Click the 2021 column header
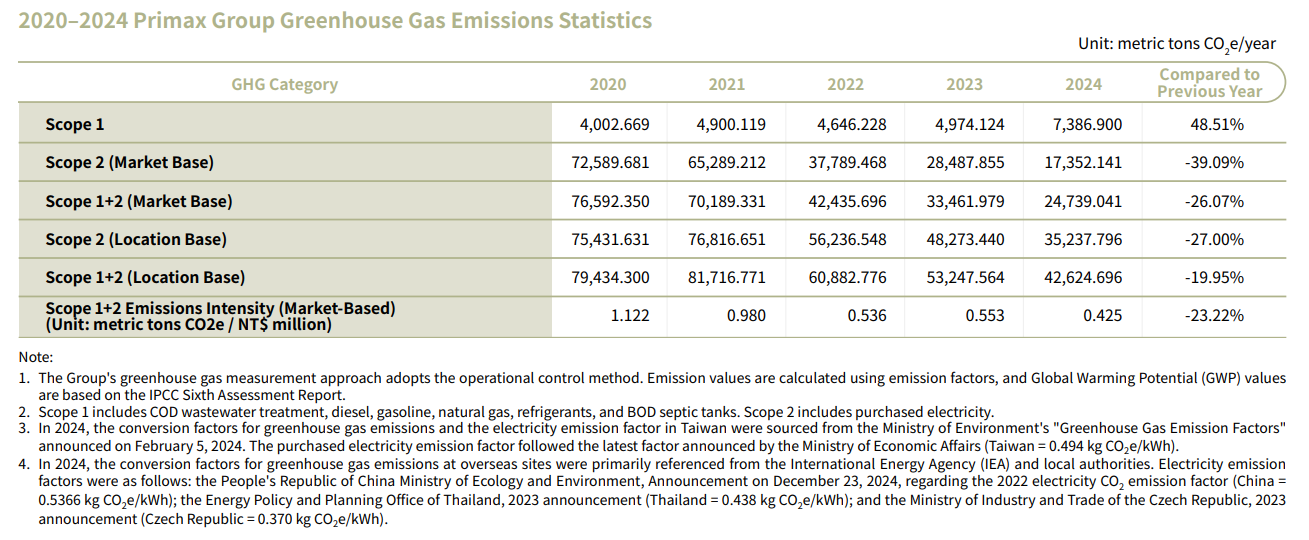Image resolution: width=1309 pixels, height=540 pixels. click(727, 84)
